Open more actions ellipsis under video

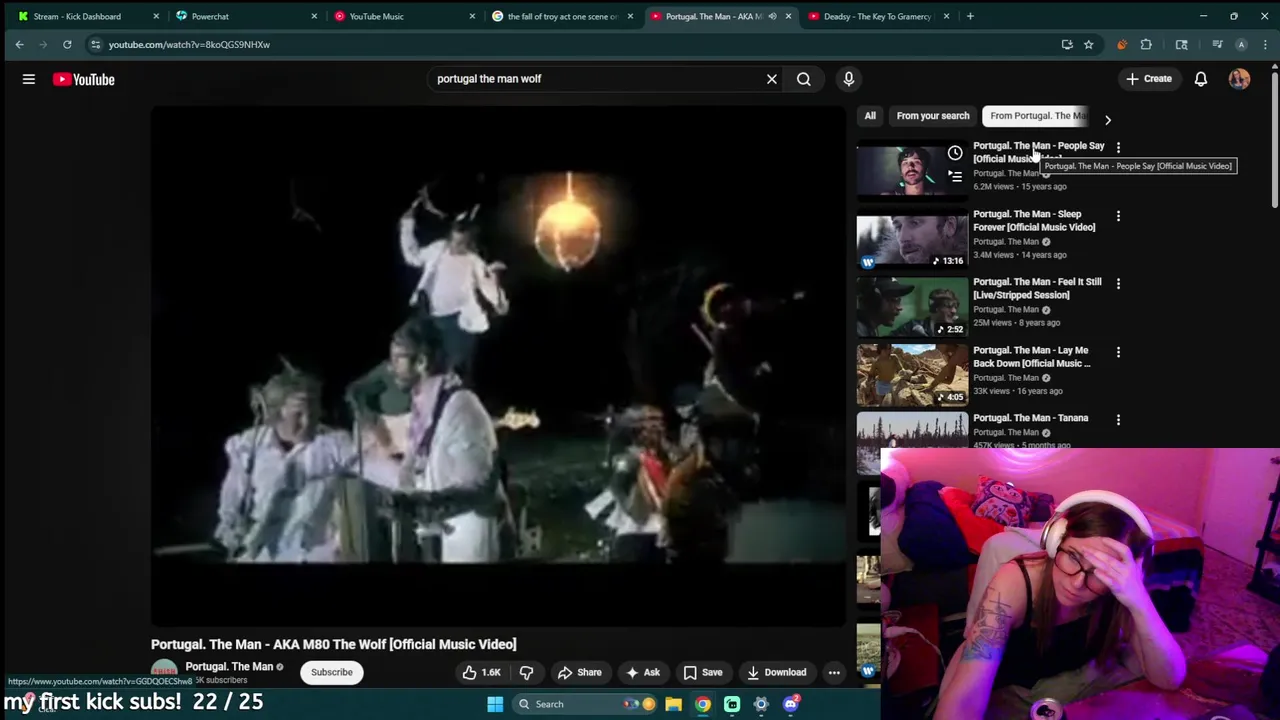[x=834, y=672]
